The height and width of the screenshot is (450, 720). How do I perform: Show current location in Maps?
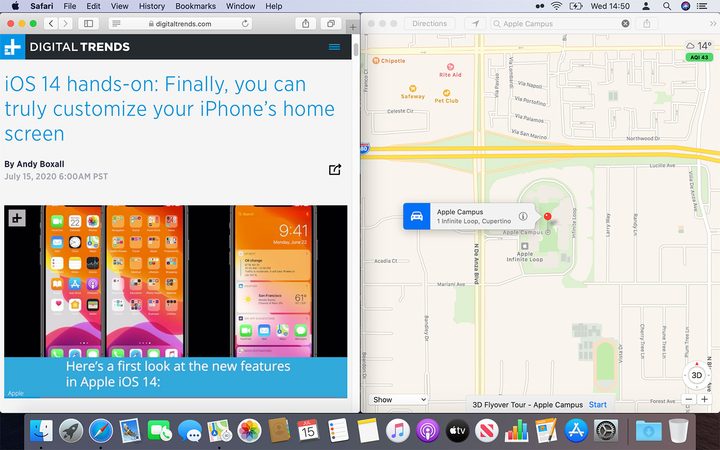tap(475, 23)
